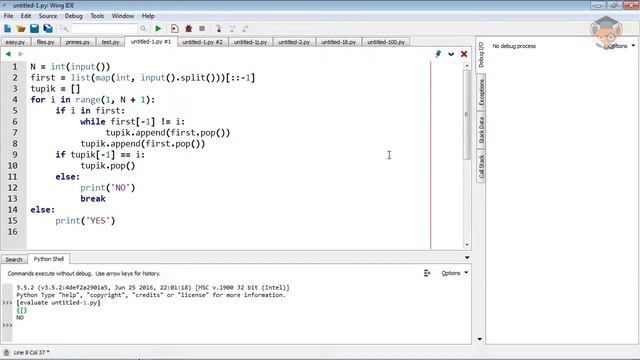This screenshot has height=360, width=640.
Task: Click the editor scrollbar up arrow
Action: [467, 65]
